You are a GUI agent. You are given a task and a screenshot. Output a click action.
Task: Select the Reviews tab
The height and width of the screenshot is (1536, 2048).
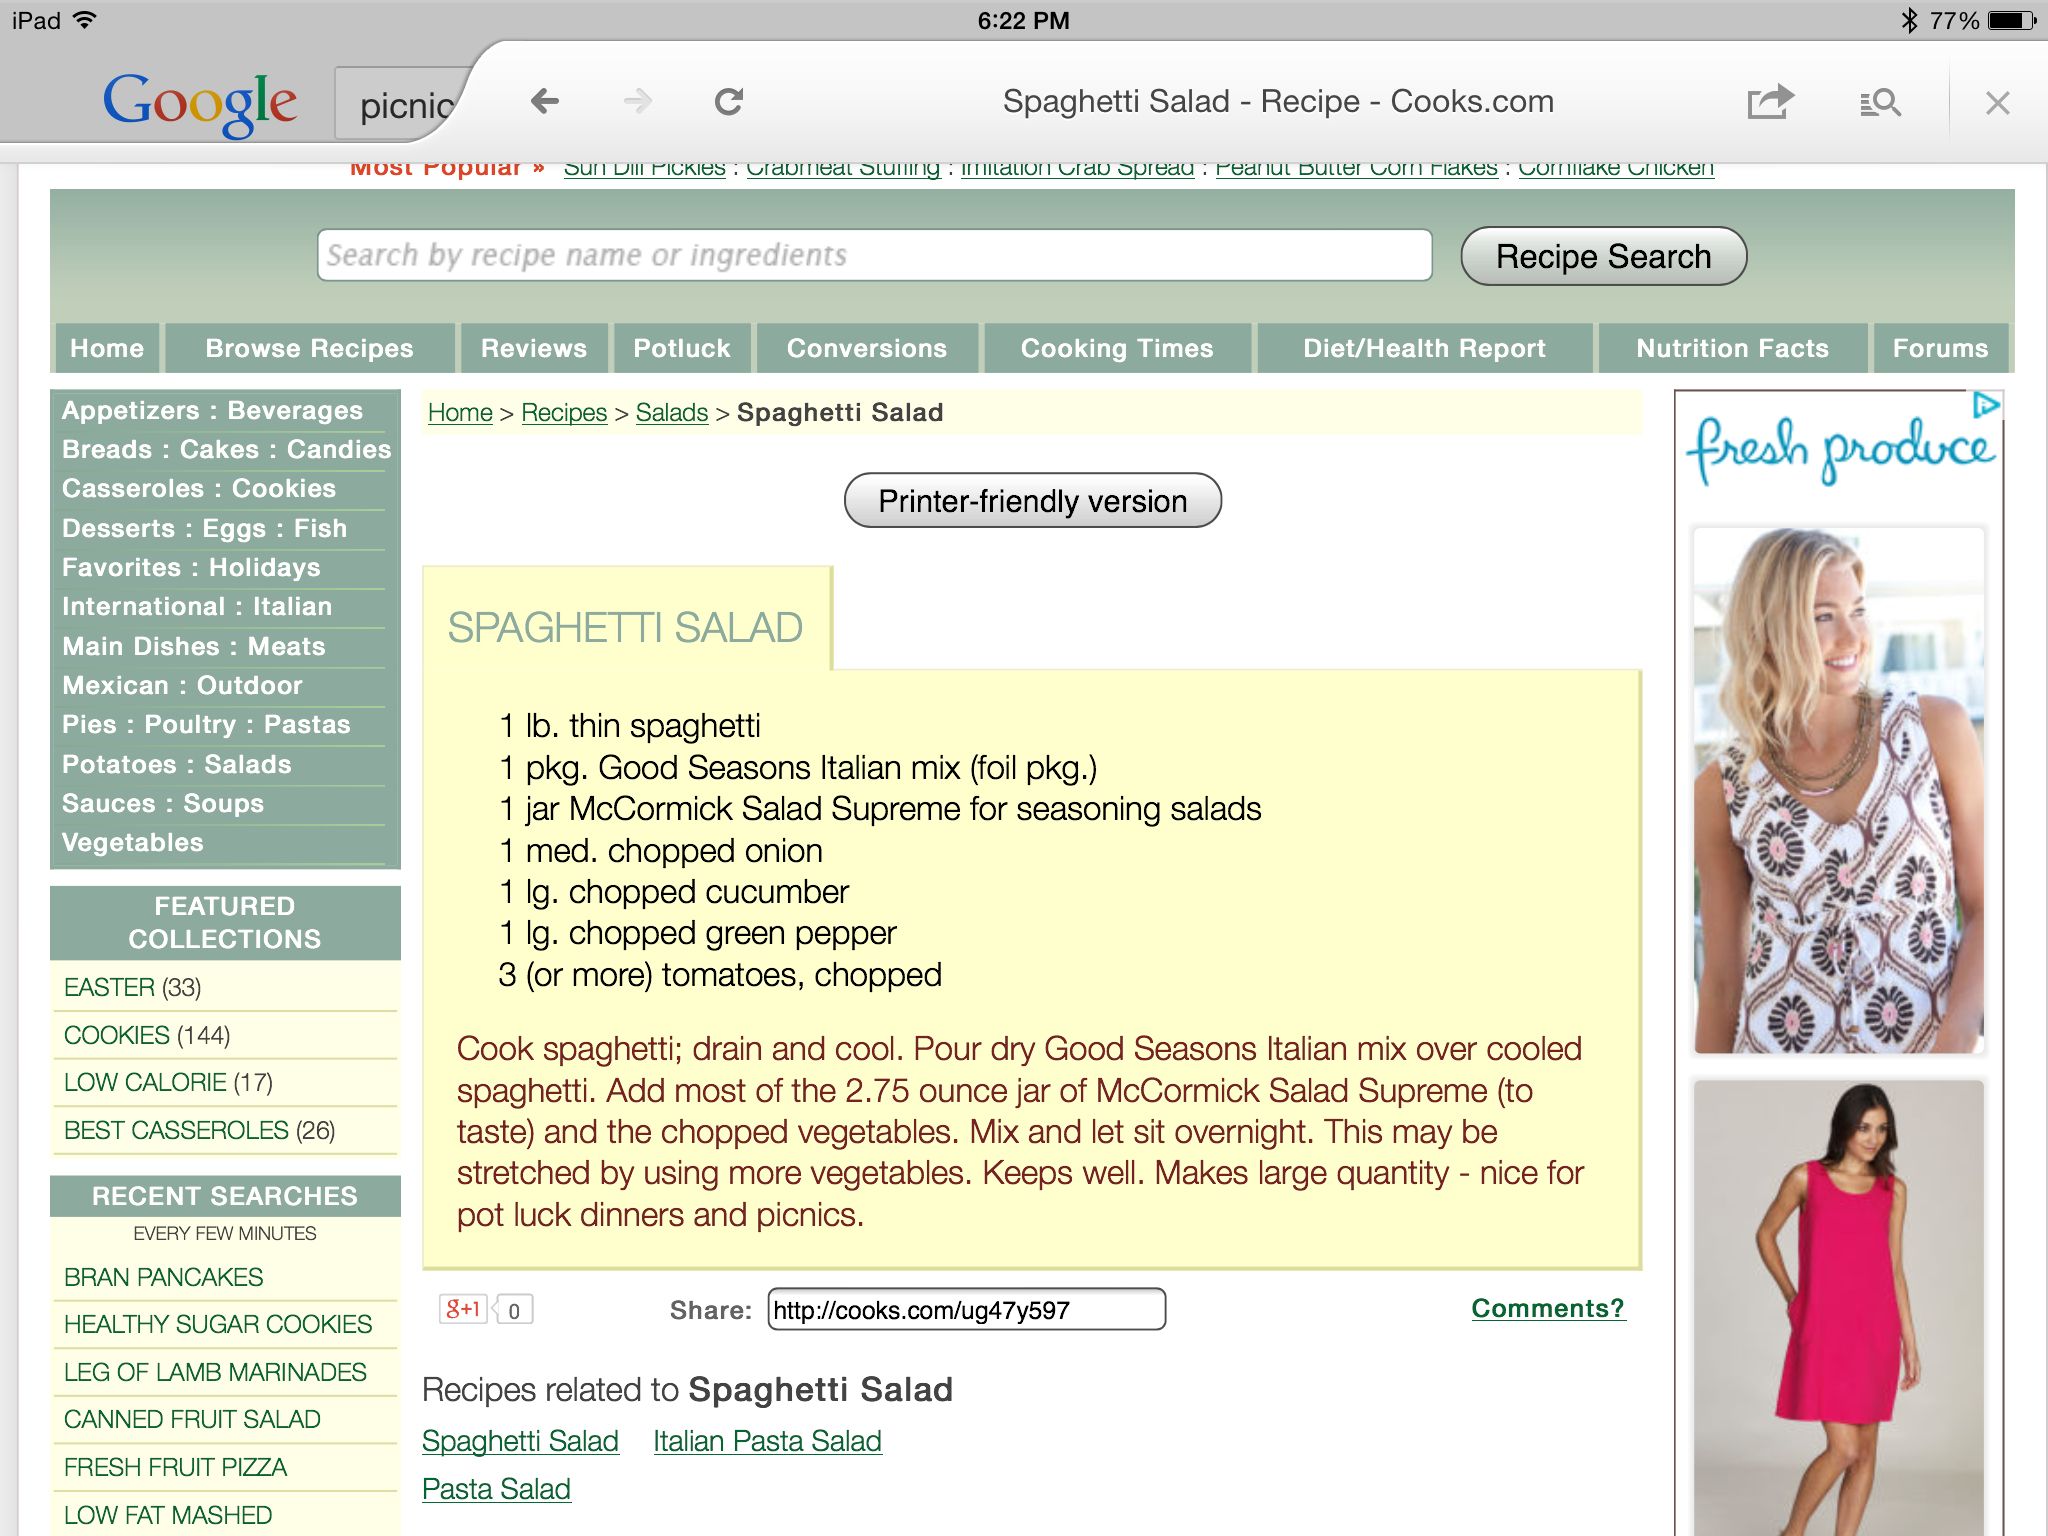coord(532,347)
